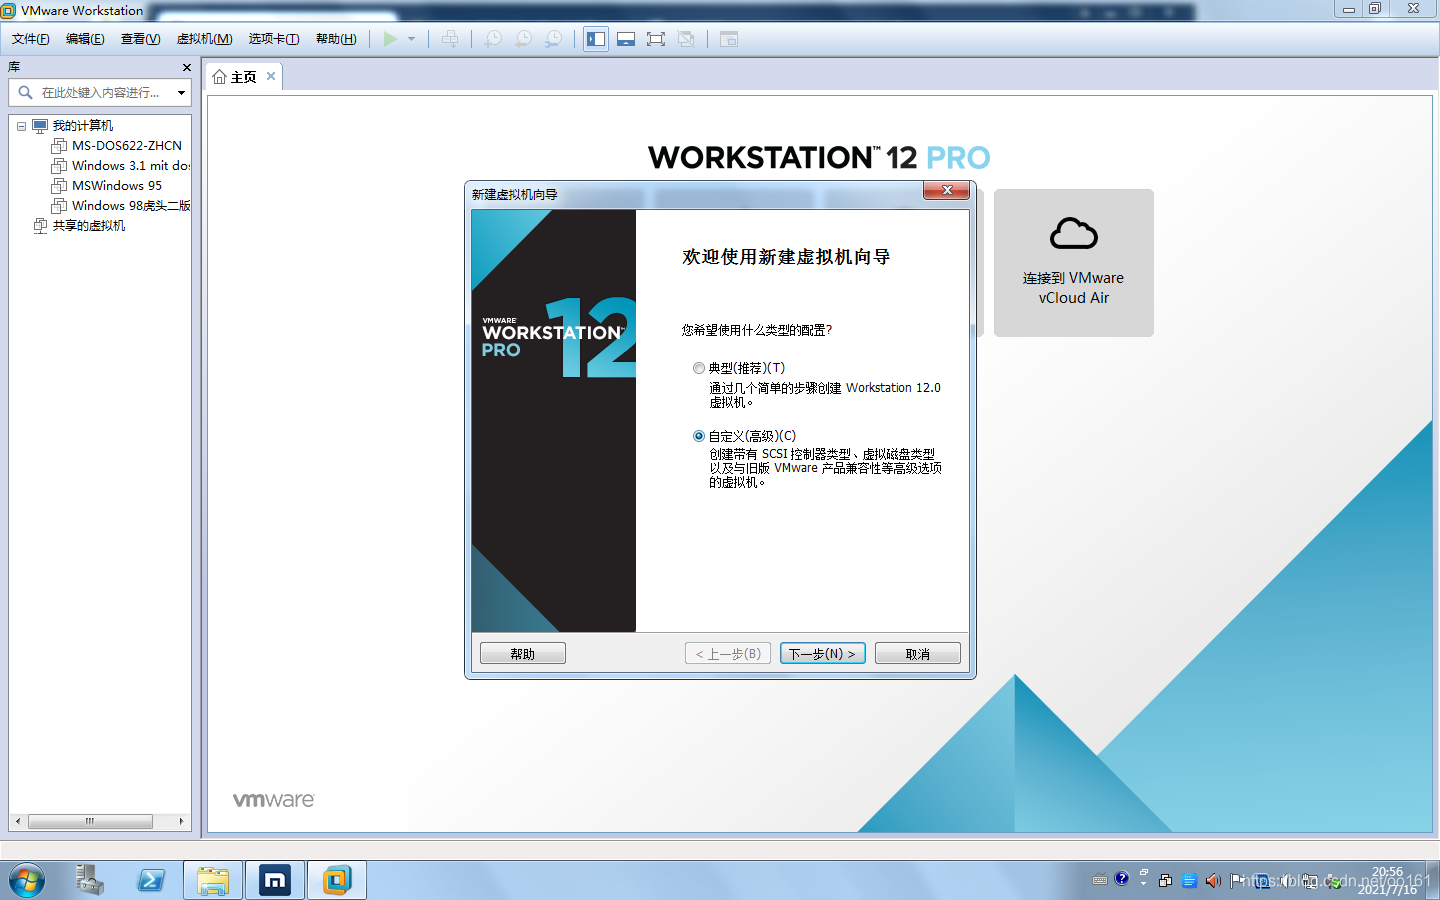Click the 下一步(N) > button
This screenshot has height=900, width=1440.
(822, 653)
